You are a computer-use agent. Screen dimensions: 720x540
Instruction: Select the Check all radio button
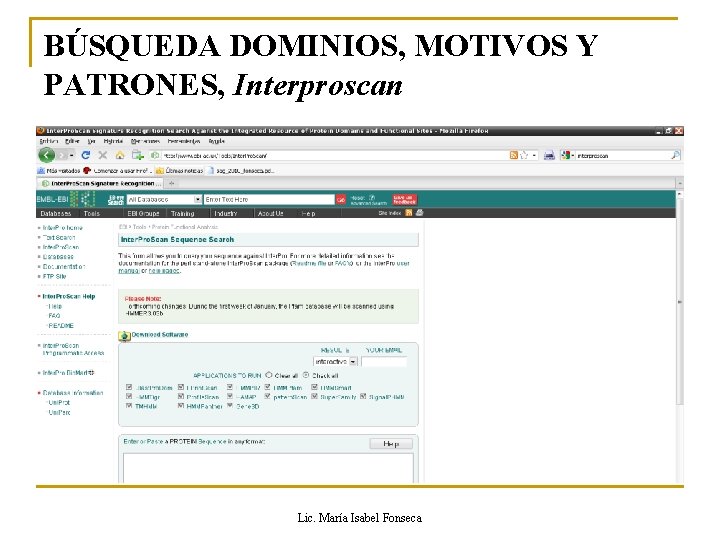306,375
